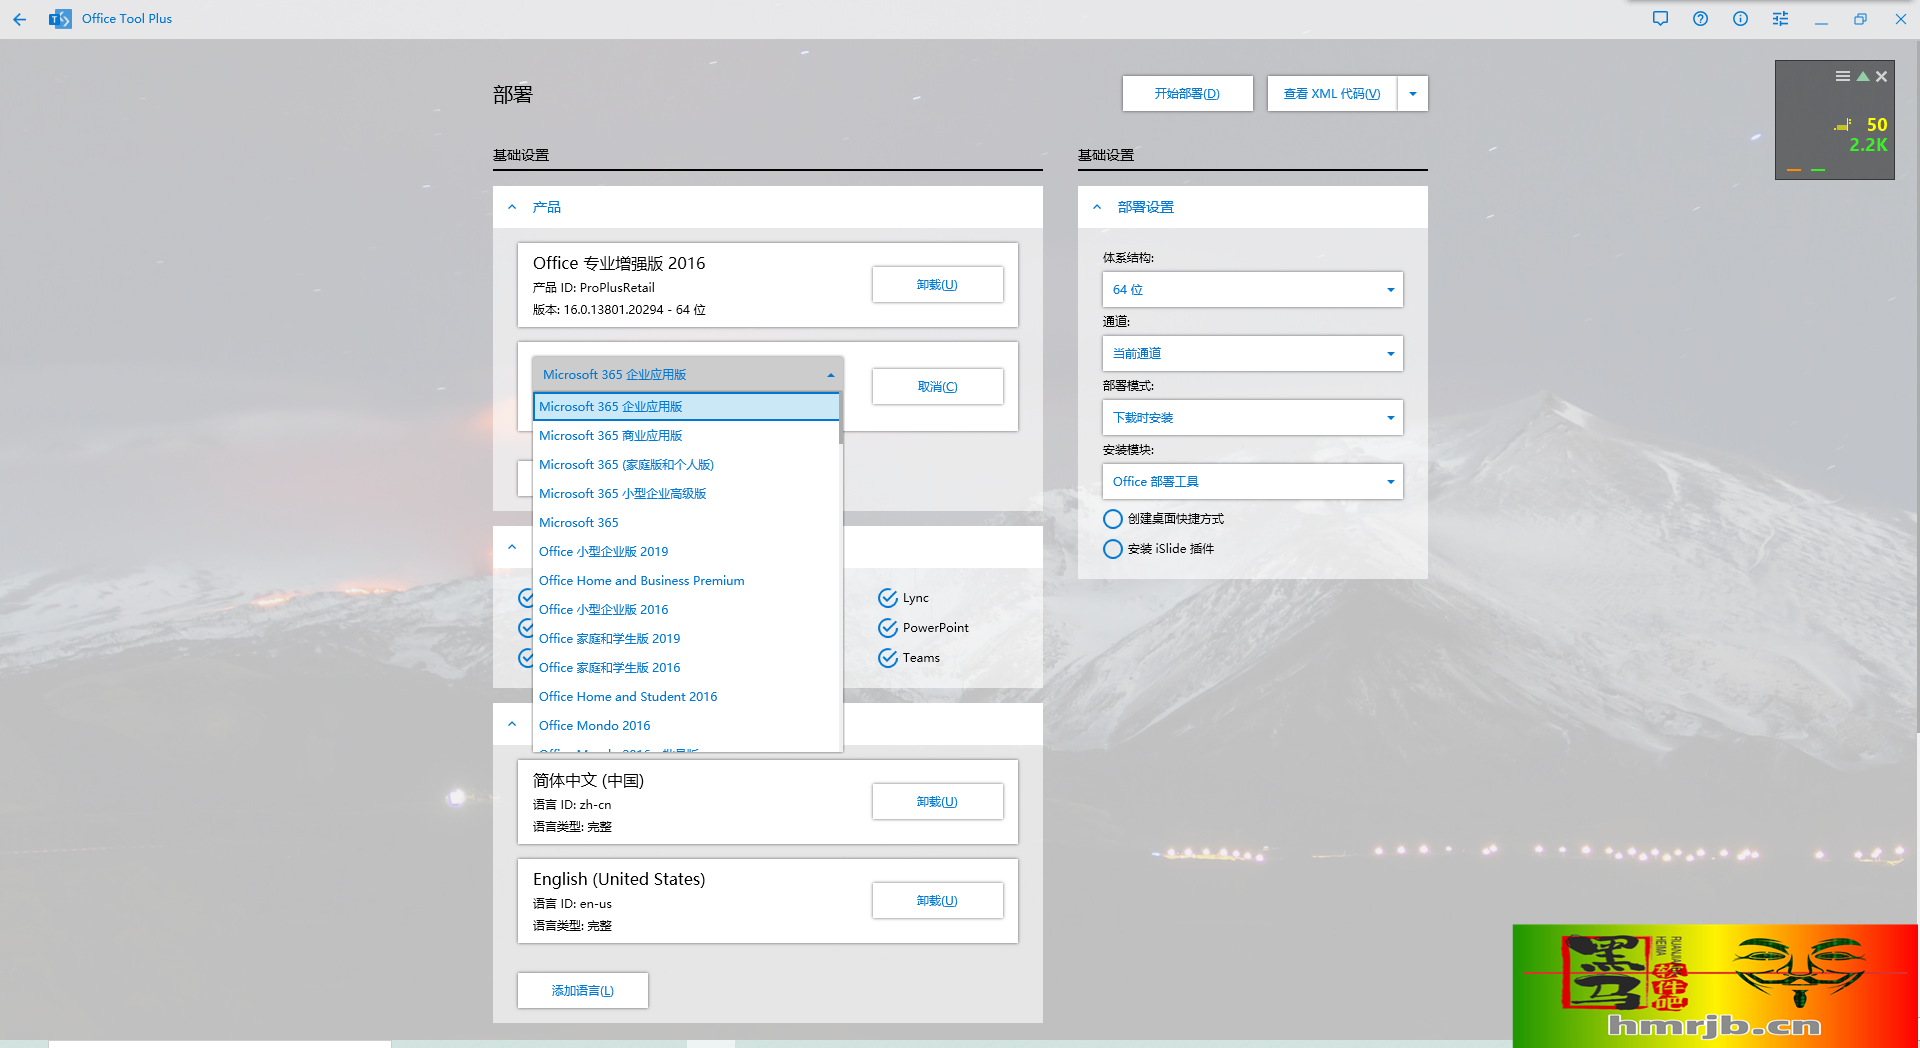Go back with the arrow icon

pyautogui.click(x=20, y=19)
